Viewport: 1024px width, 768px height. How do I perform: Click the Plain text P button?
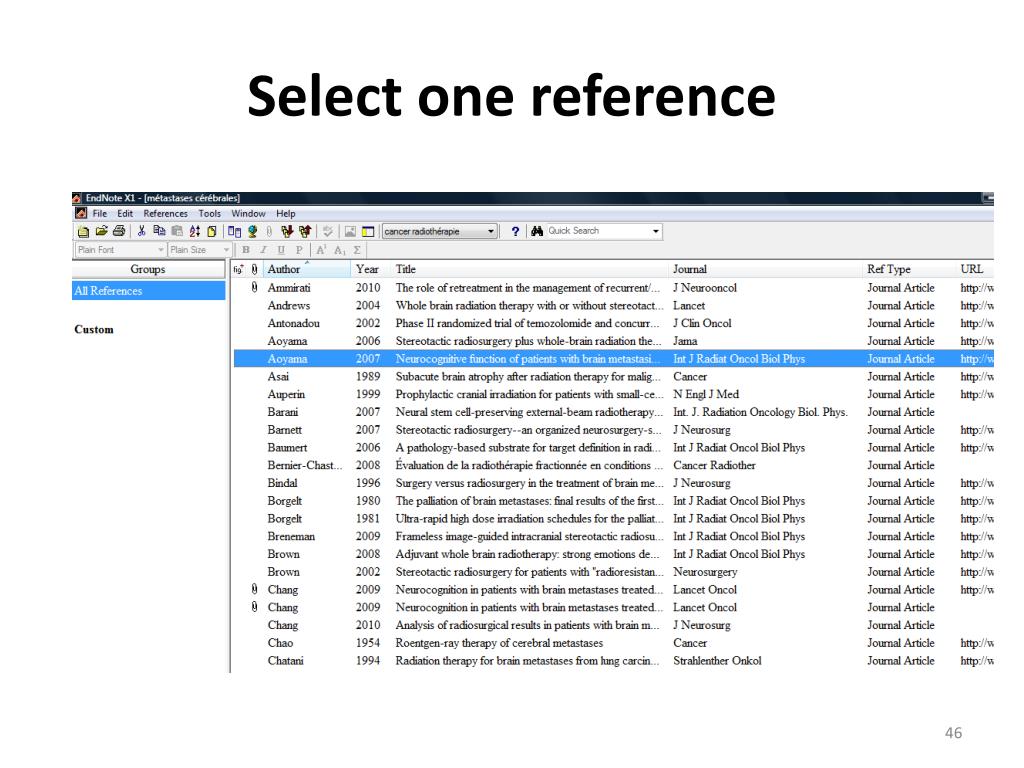[299, 249]
